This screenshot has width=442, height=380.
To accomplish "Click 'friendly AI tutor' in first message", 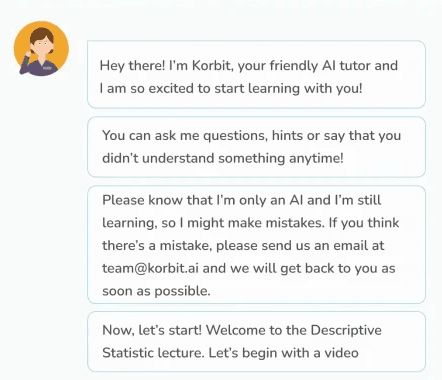I will click(x=320, y=66).
